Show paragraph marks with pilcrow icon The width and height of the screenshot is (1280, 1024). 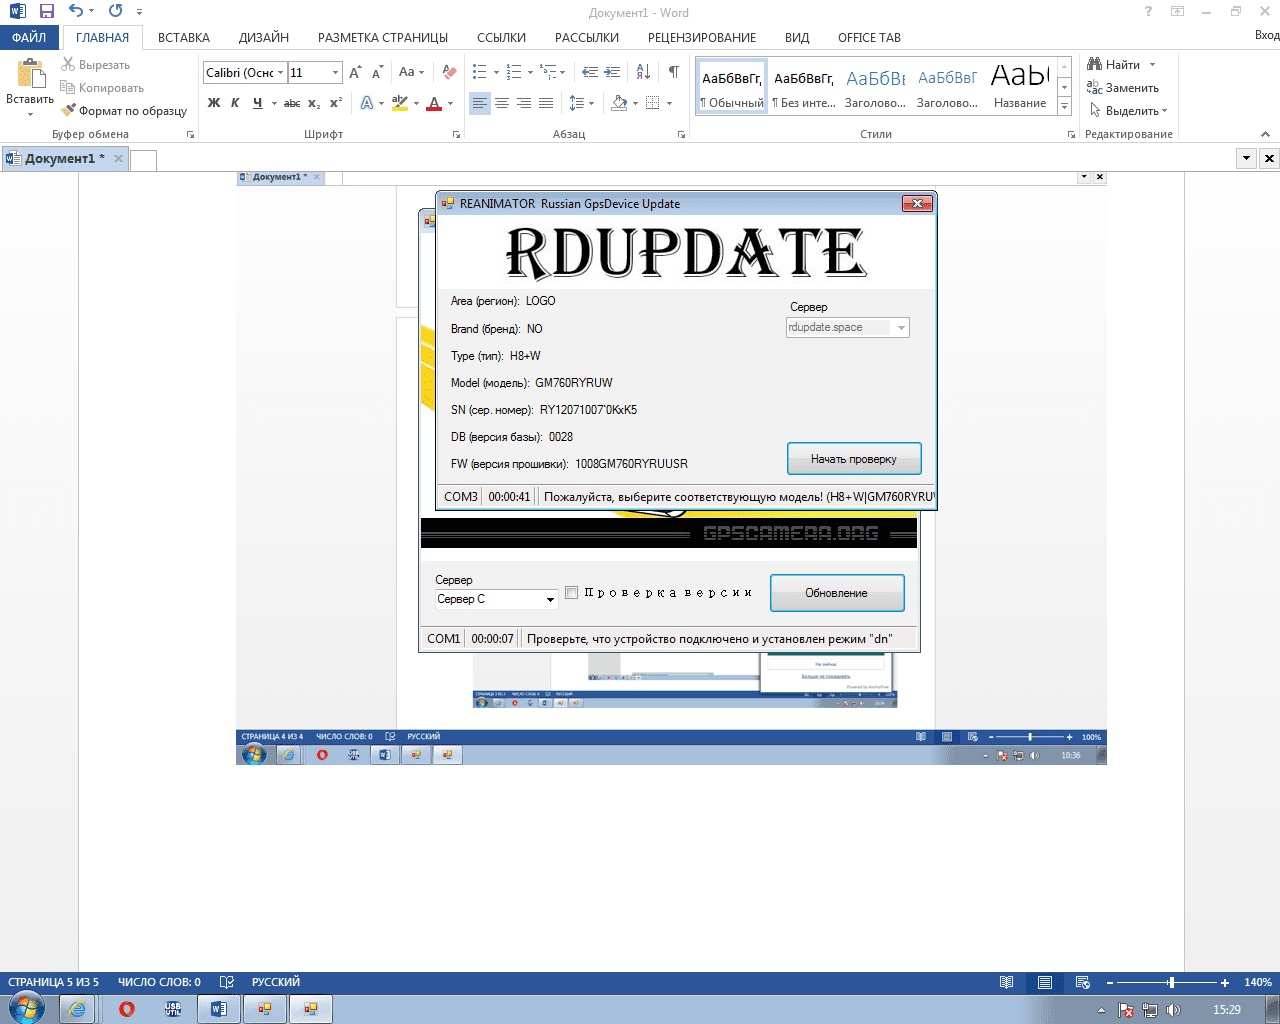673,72
